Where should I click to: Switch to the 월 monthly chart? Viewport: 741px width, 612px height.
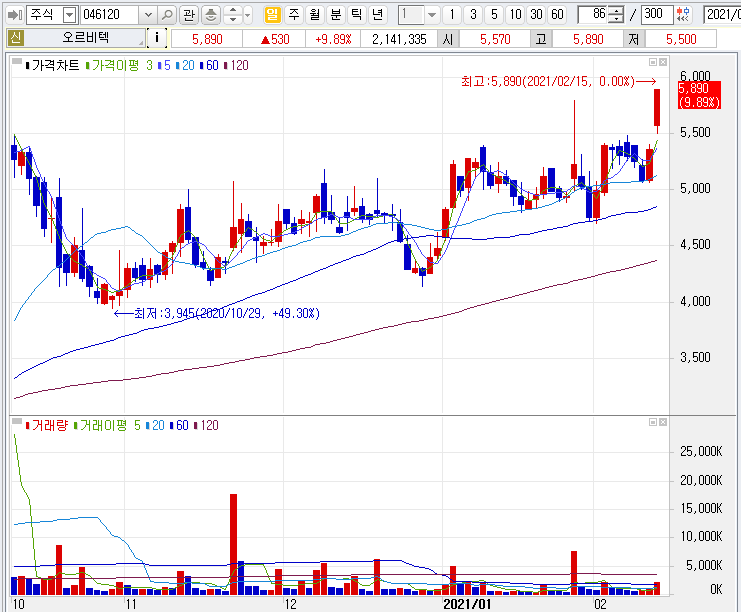click(x=315, y=15)
